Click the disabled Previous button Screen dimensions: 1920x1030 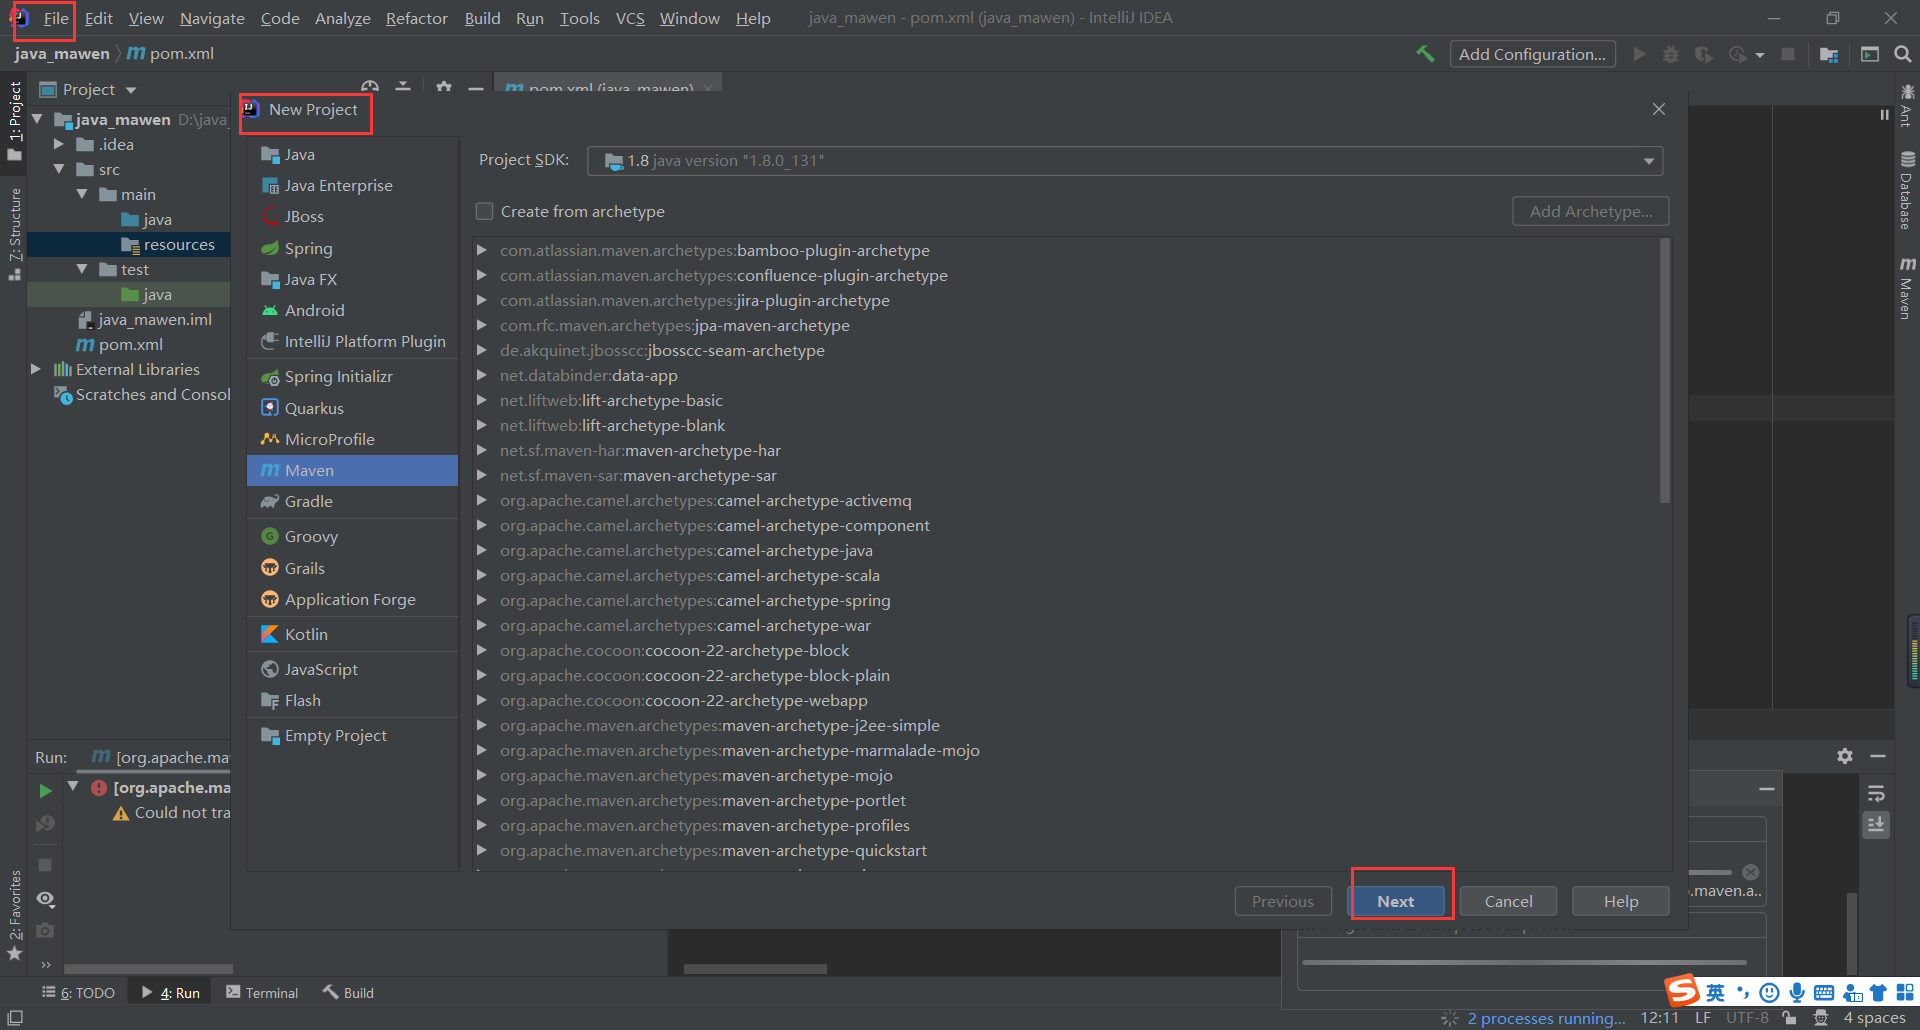(1282, 901)
